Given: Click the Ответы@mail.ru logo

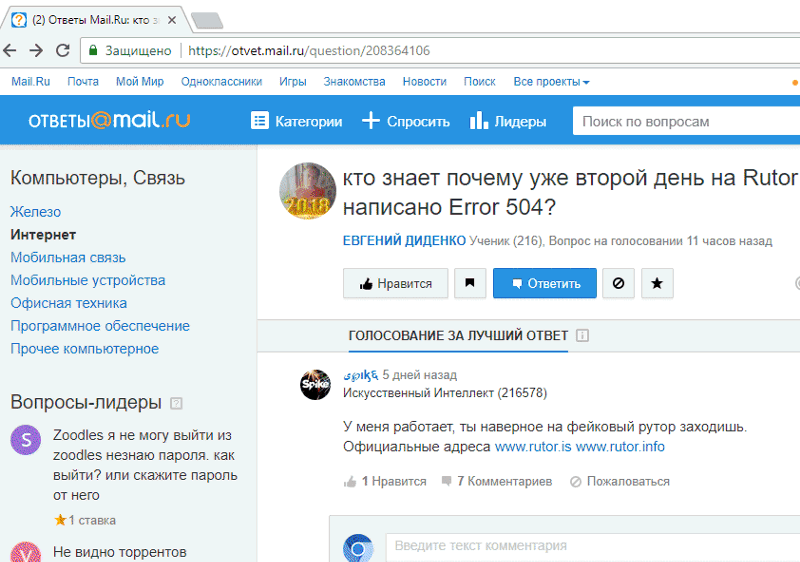Looking at the screenshot, I should click(109, 120).
